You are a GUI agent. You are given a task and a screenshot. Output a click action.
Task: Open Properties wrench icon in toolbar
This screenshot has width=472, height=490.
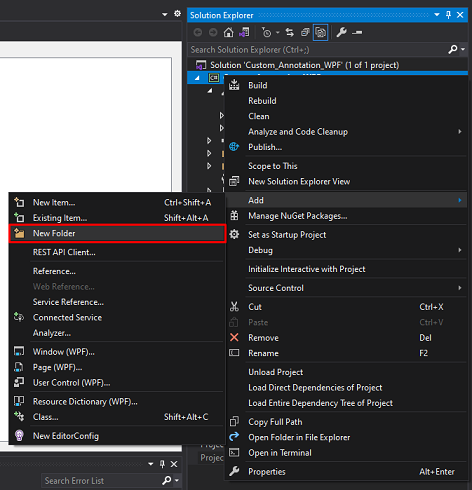click(x=341, y=32)
